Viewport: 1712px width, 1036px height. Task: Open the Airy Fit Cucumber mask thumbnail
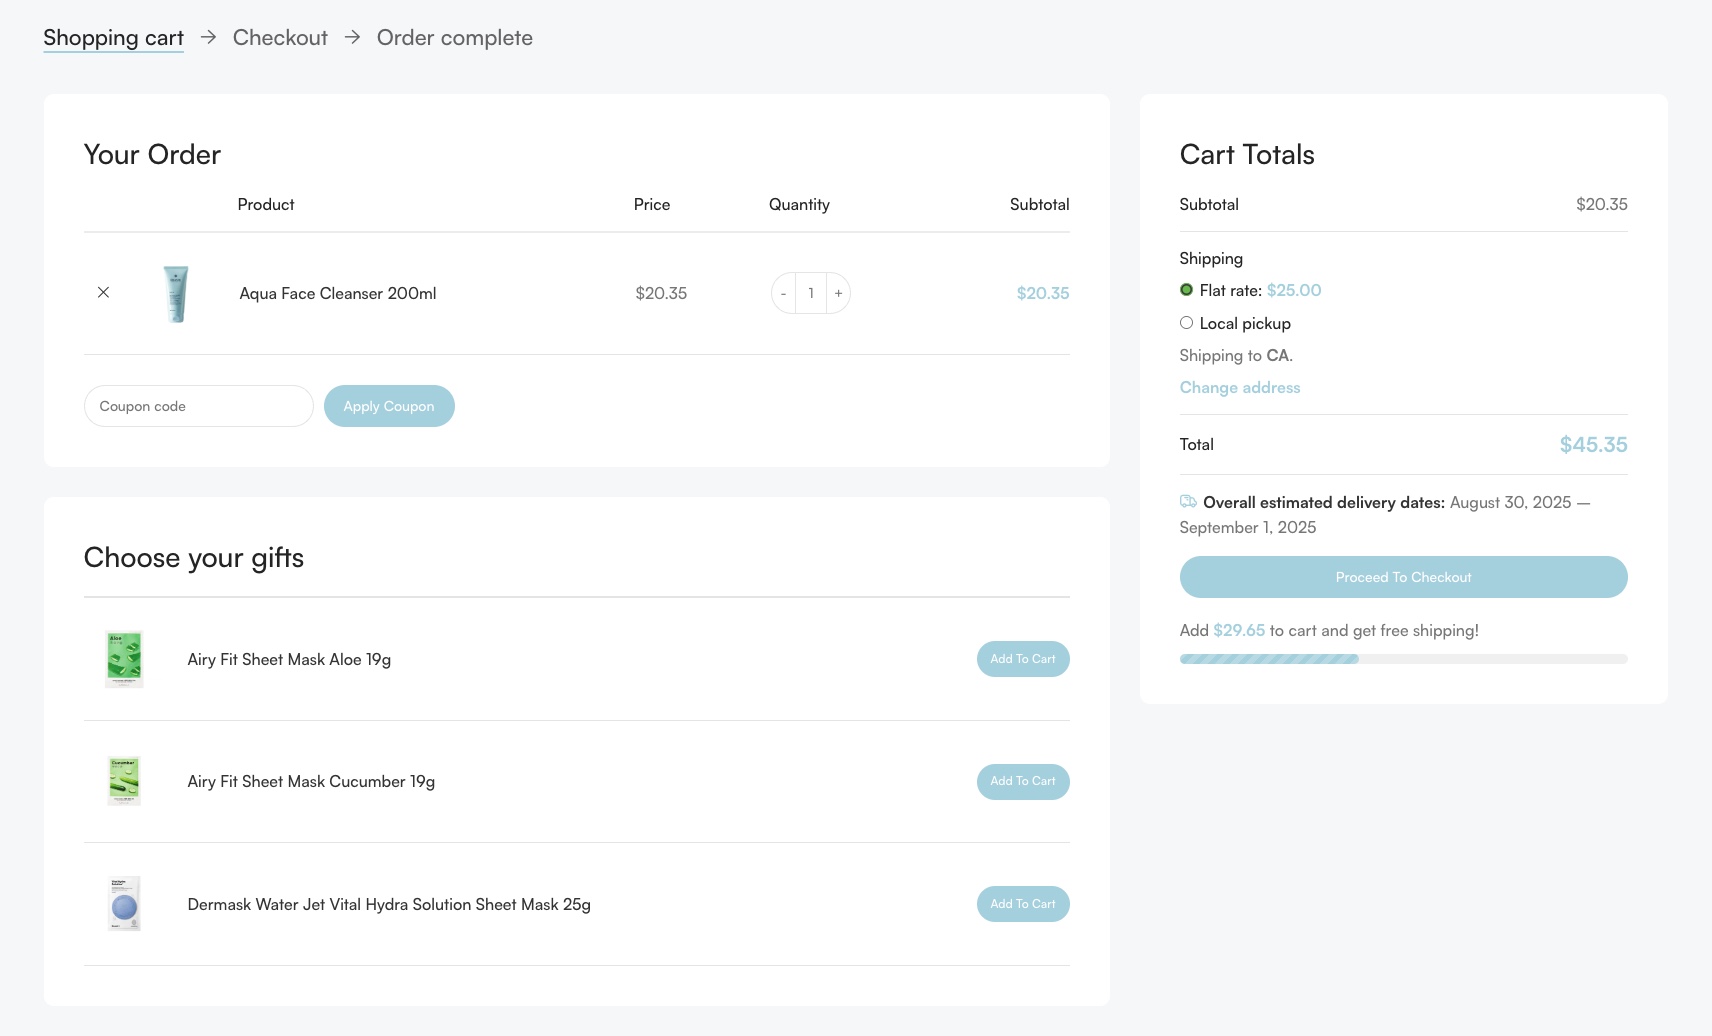point(124,781)
